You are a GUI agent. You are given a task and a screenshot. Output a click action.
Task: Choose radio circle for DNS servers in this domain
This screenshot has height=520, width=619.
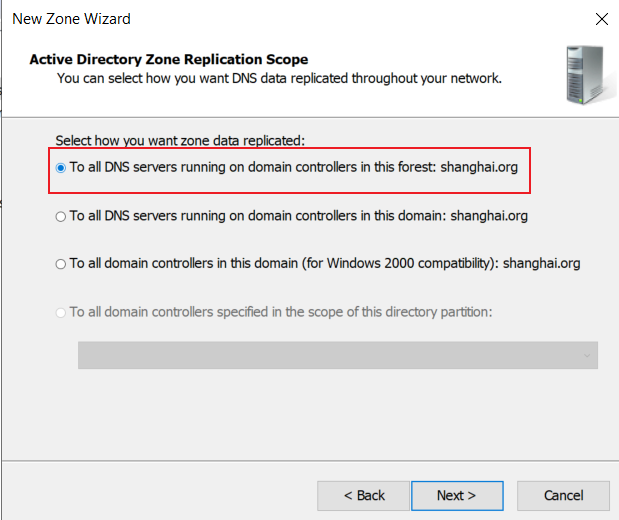[x=61, y=217]
